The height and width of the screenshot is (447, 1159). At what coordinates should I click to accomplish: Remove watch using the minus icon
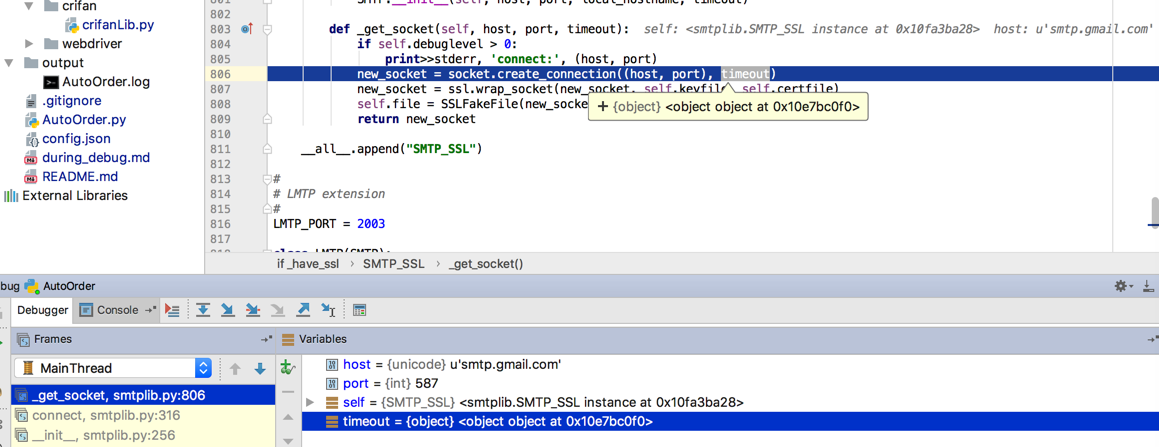pyautogui.click(x=289, y=392)
